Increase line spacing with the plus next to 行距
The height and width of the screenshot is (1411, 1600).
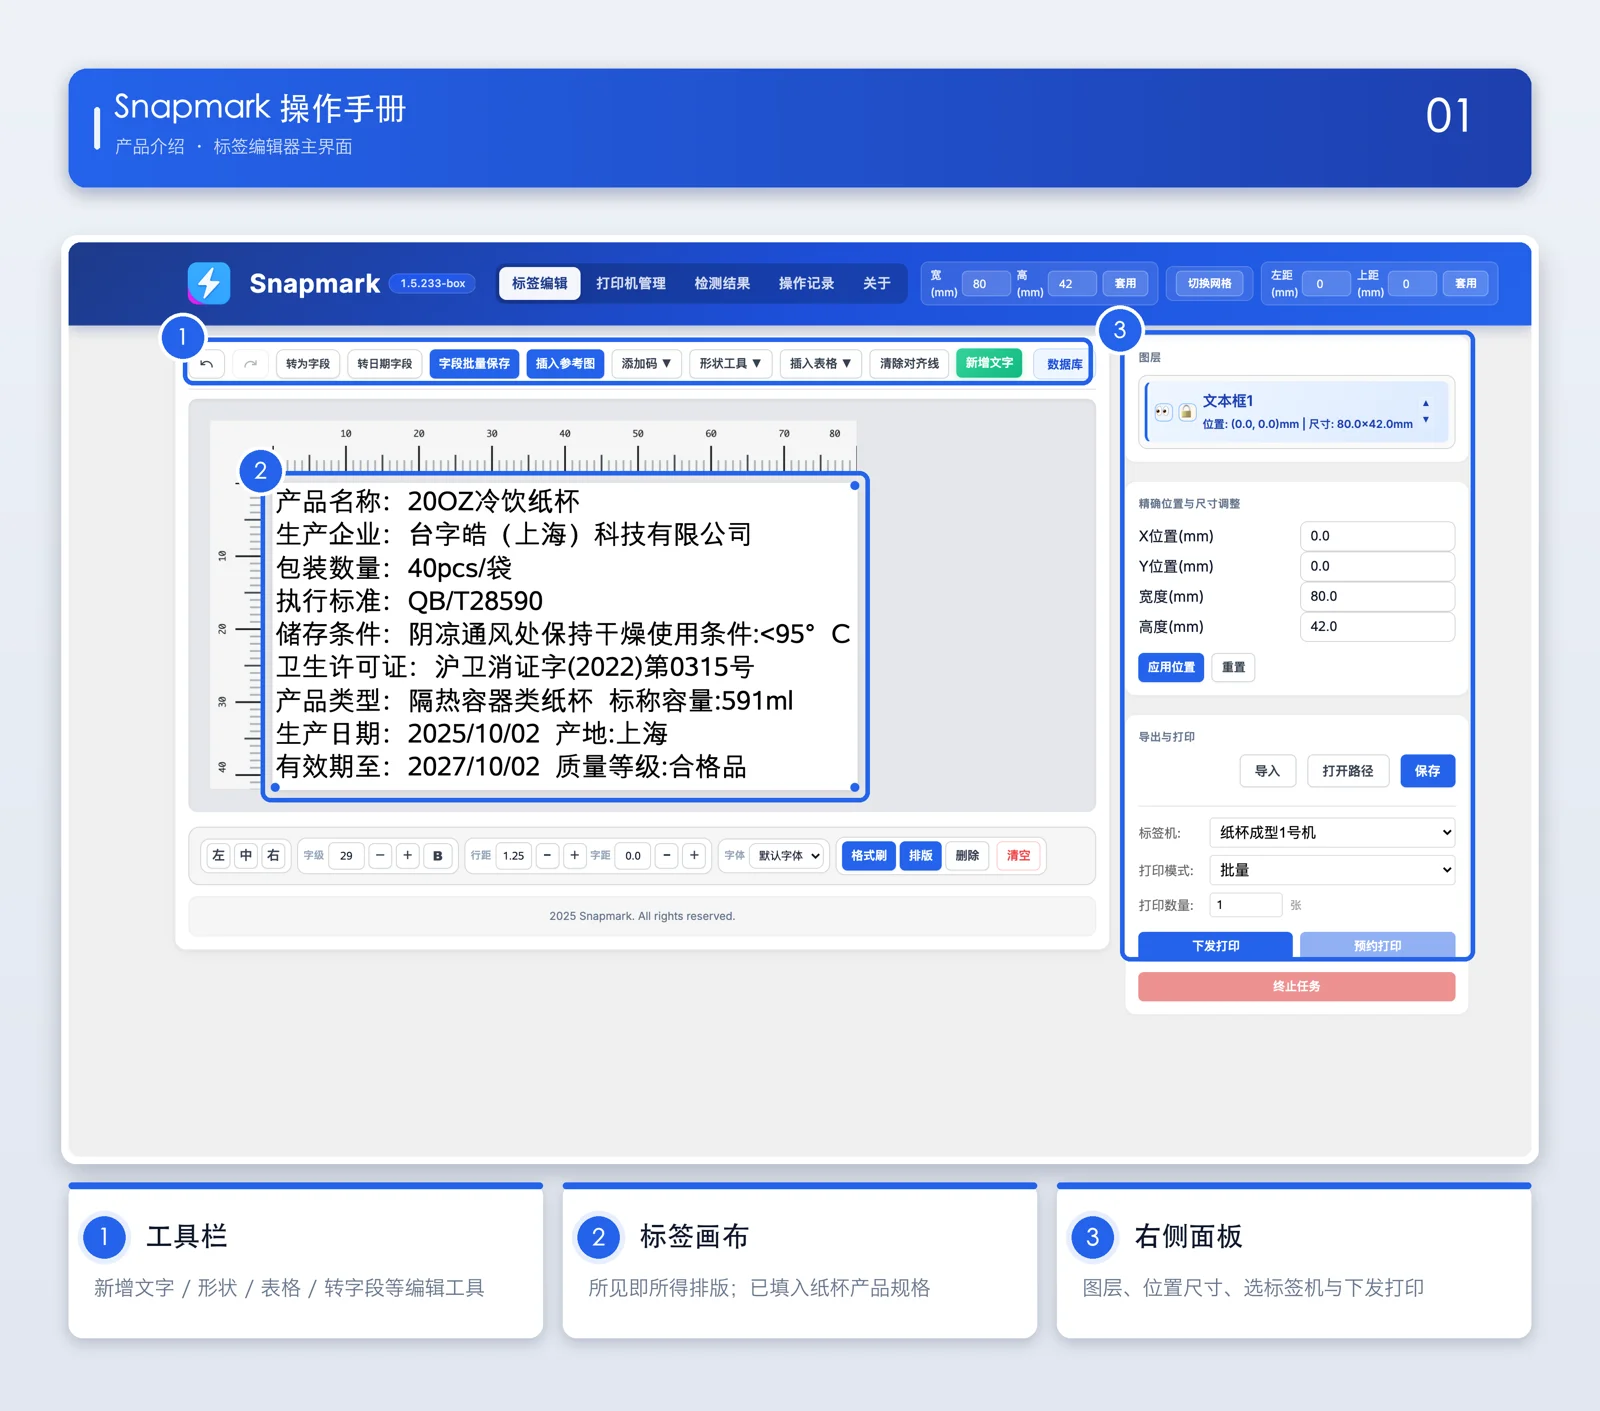(x=574, y=856)
